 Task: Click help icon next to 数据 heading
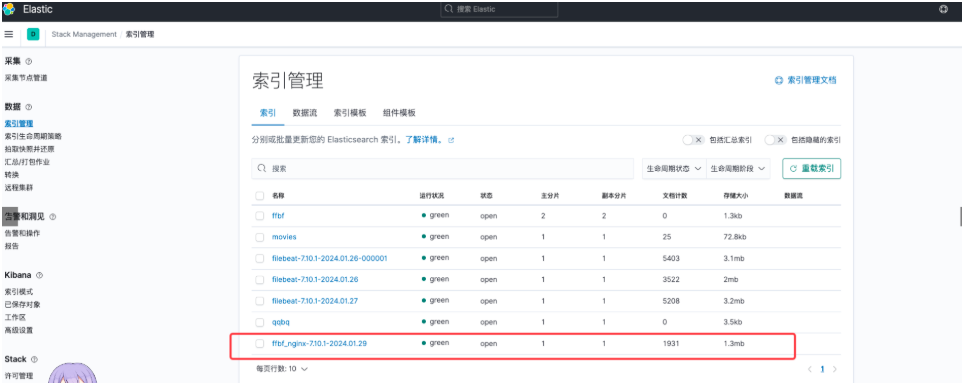click(x=28, y=107)
